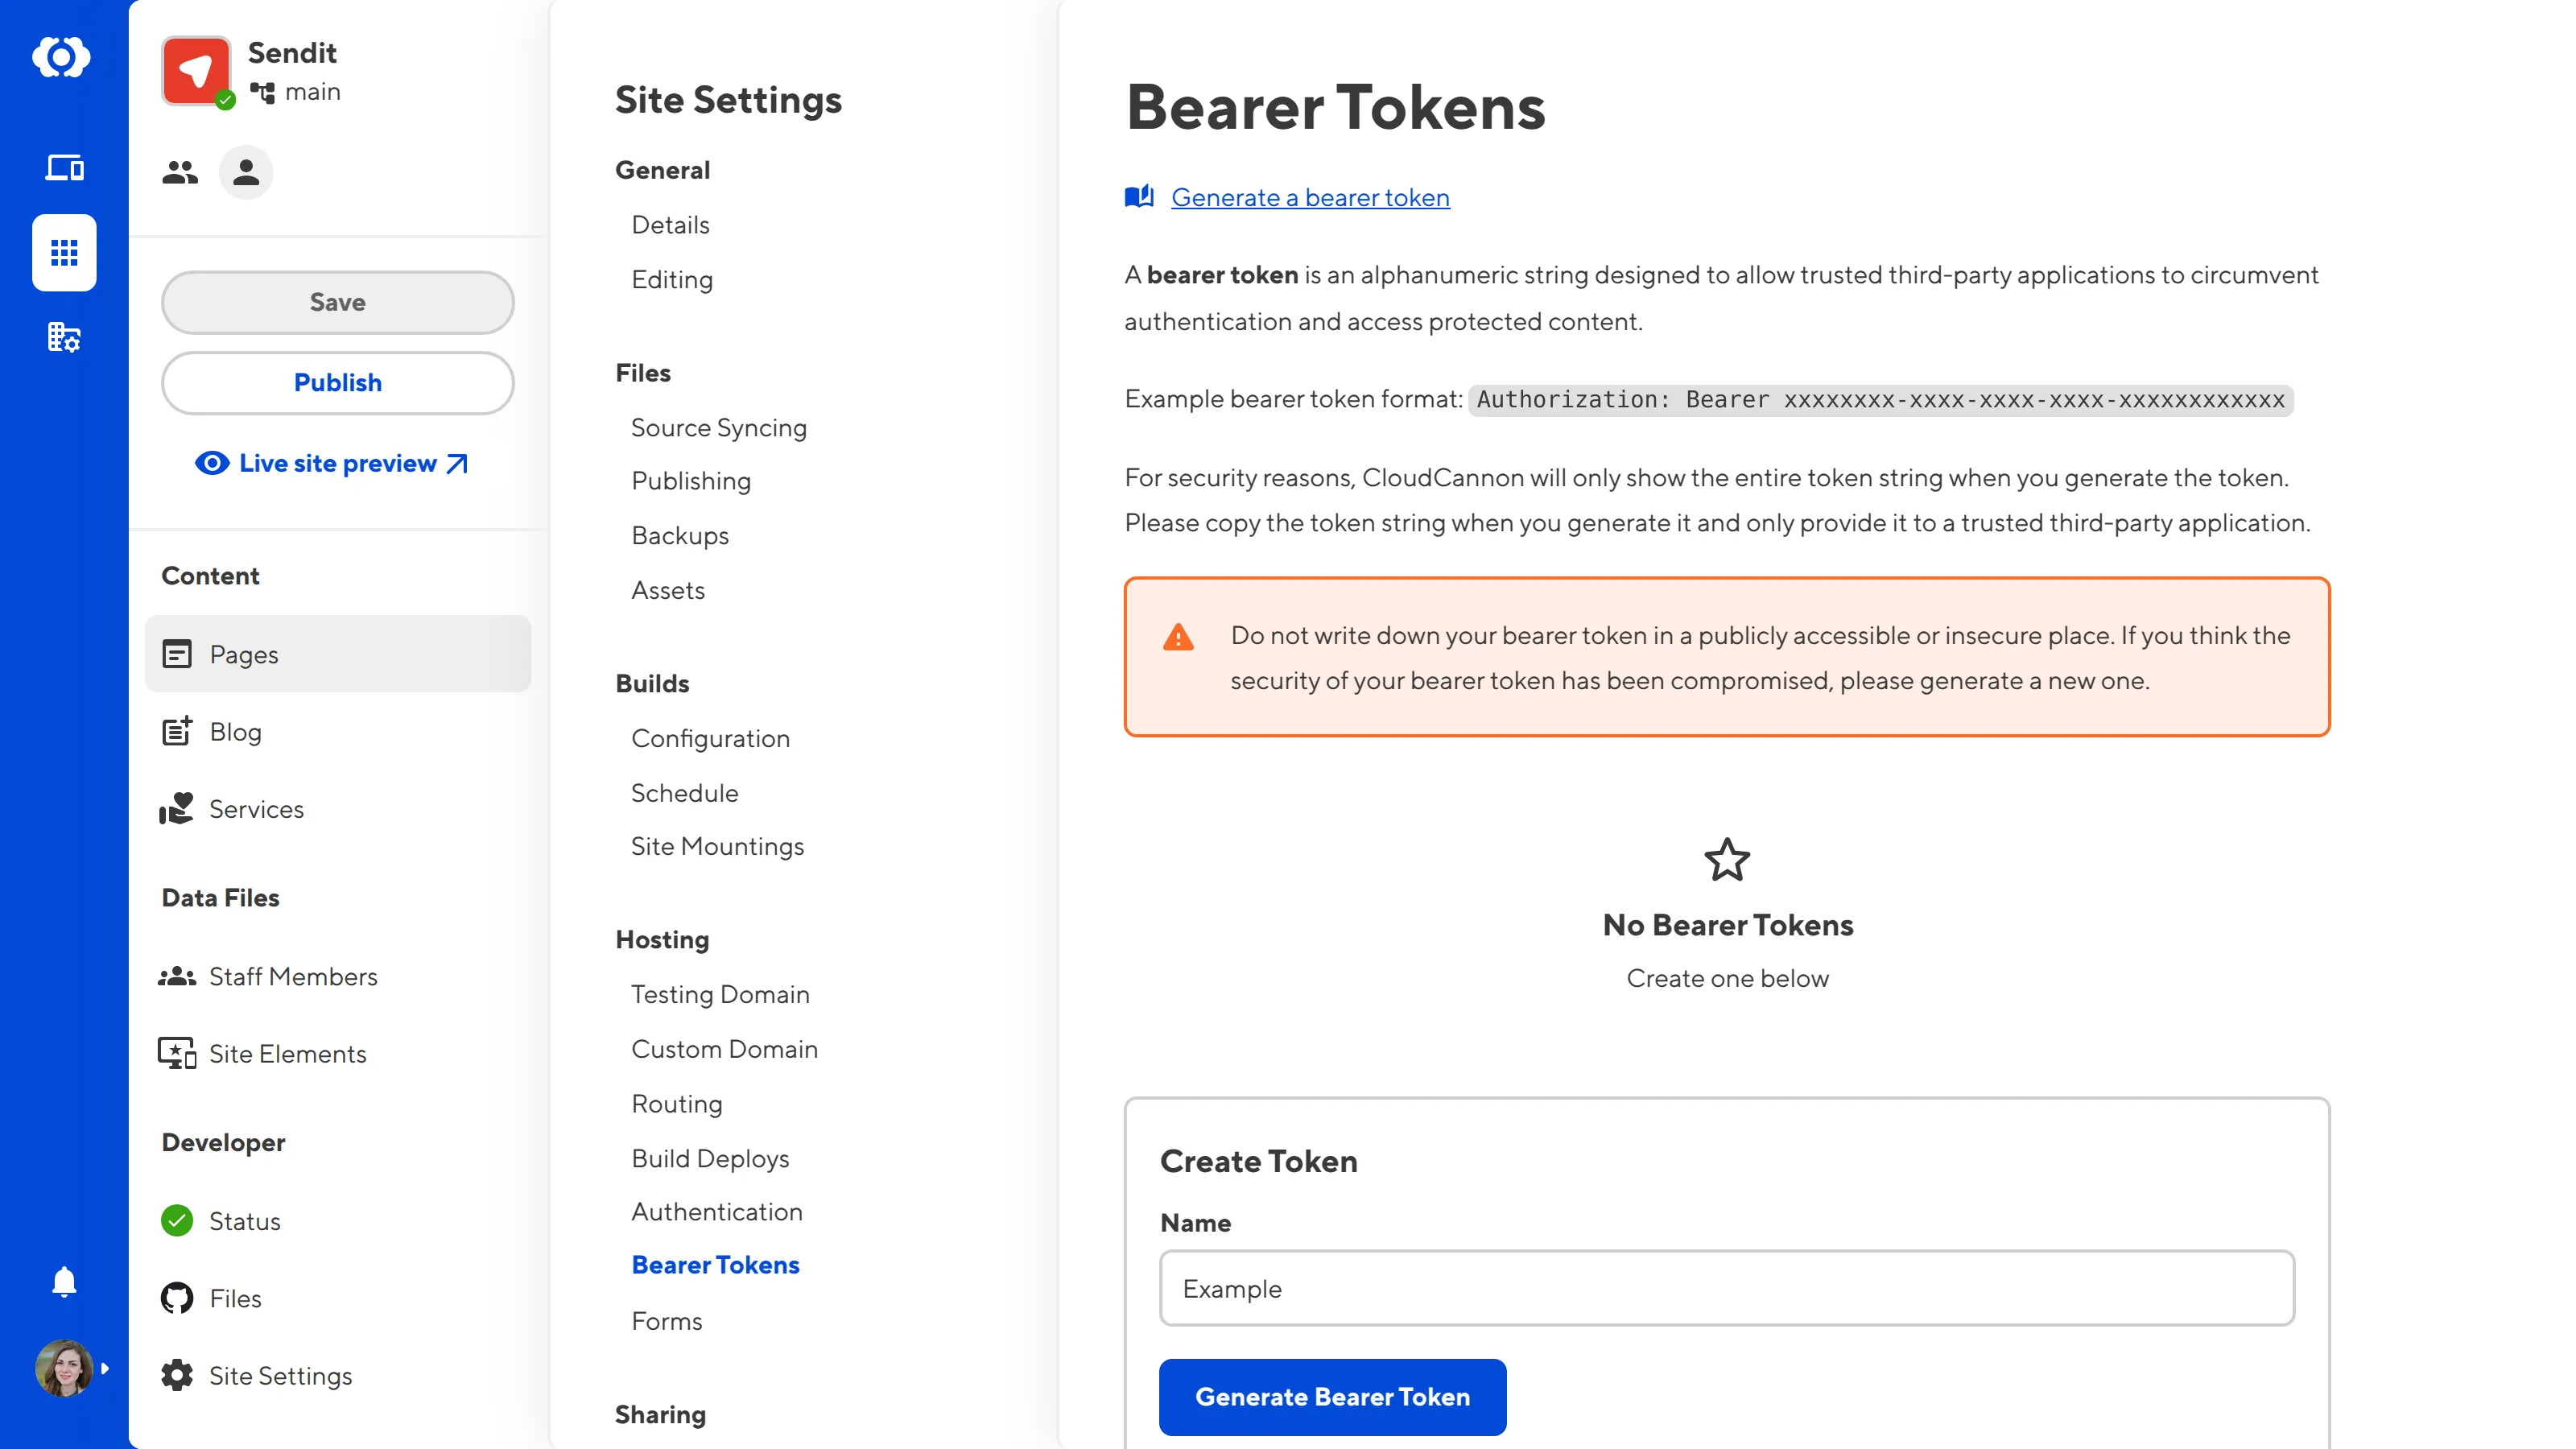Click Generate a bearer token link
Screen dimensions: 2576x1449
pos(1309,196)
